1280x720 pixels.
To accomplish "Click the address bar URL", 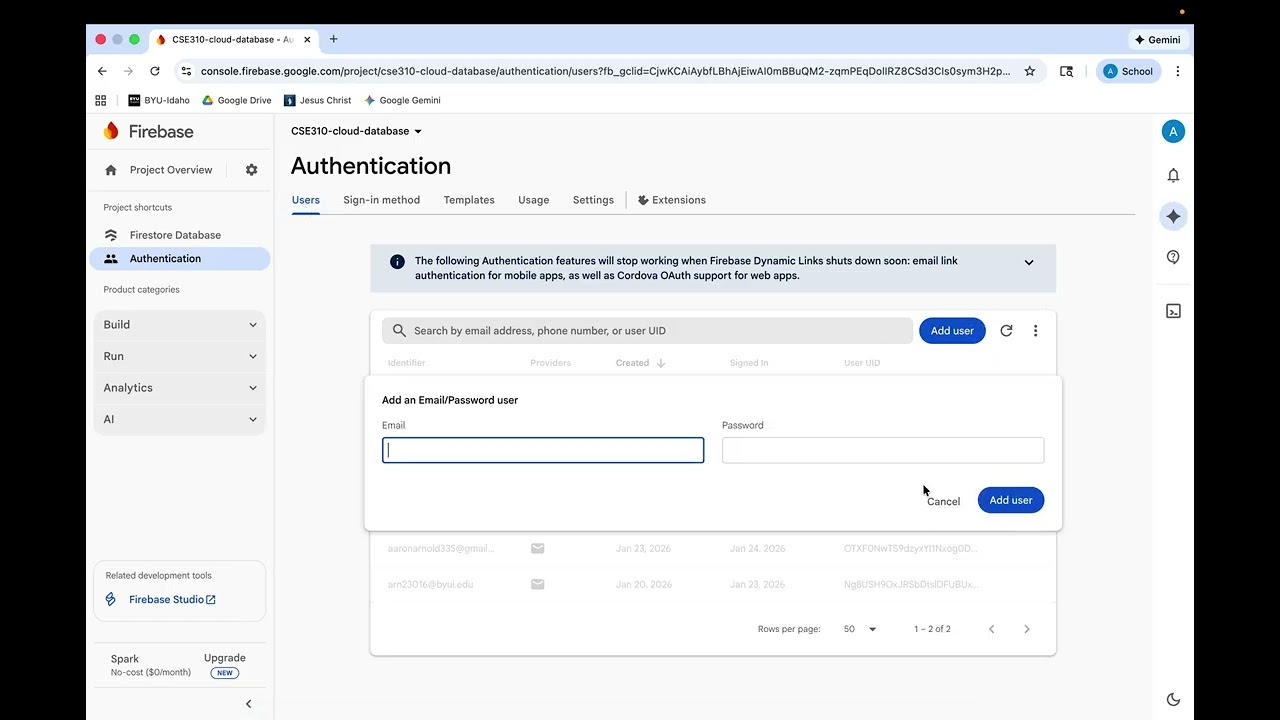I will click(605, 71).
